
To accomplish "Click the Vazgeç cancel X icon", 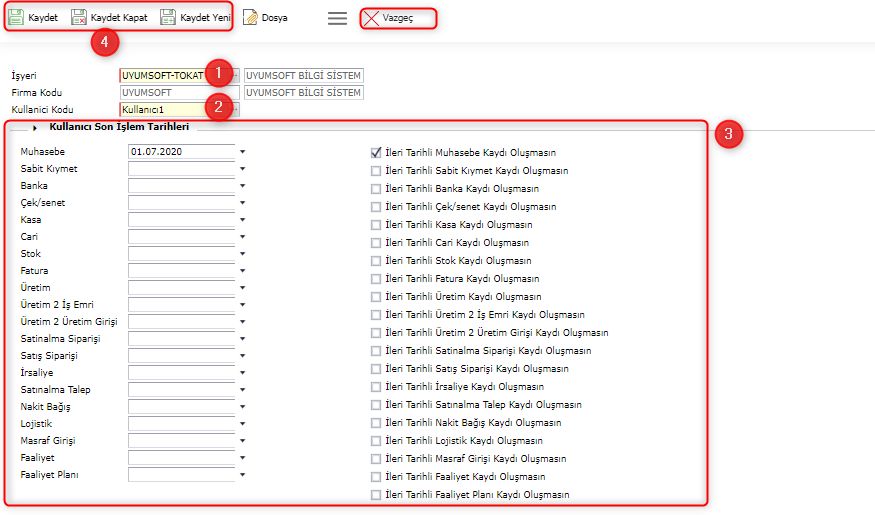I will coord(371,18).
